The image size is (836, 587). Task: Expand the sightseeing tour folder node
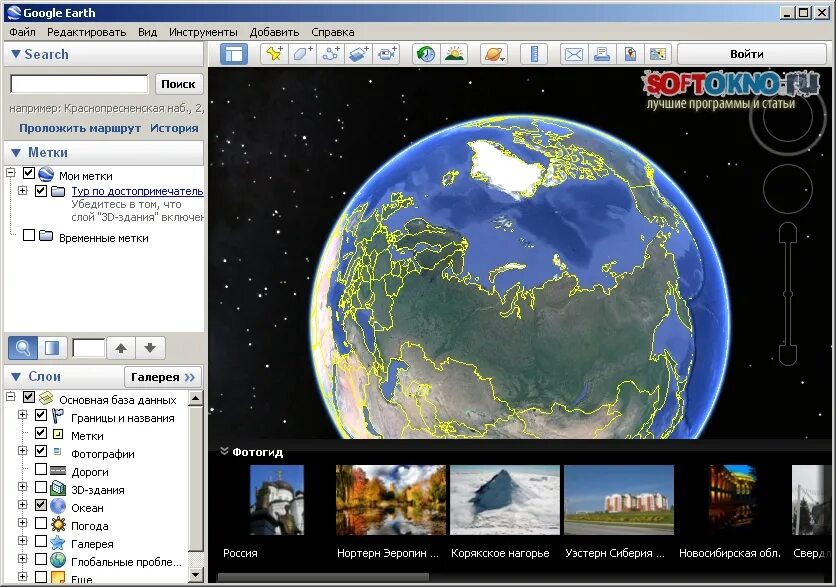pyautogui.click(x=22, y=190)
